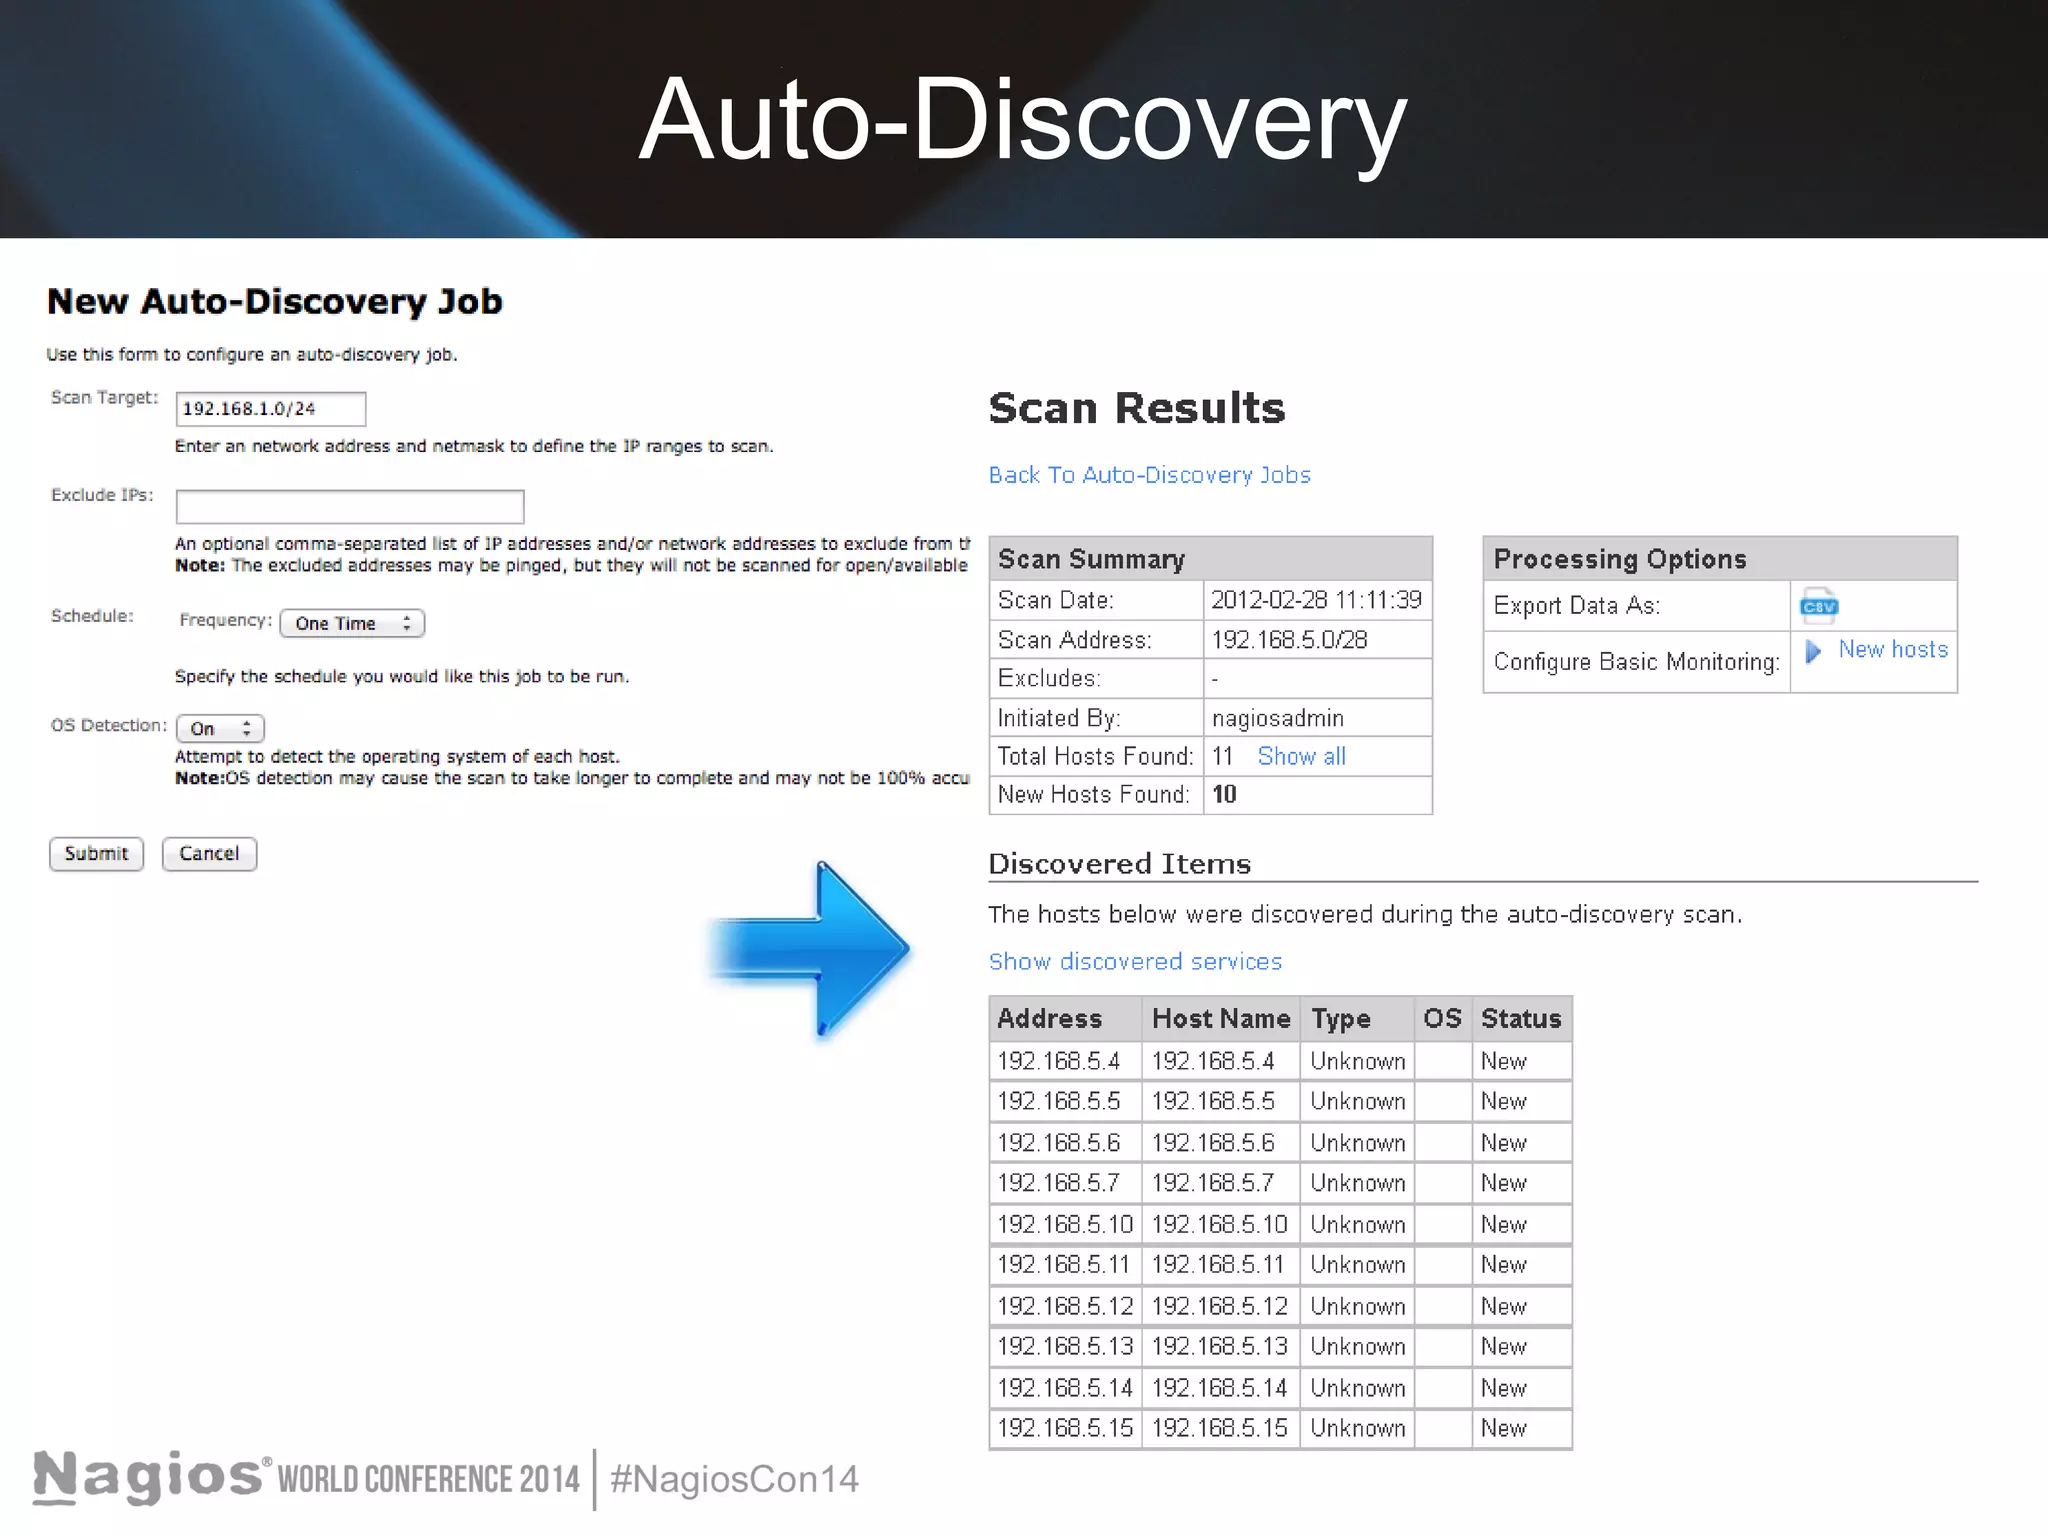
Task: Click scan date value 2012-02-28 11:11:39
Action: point(1316,600)
